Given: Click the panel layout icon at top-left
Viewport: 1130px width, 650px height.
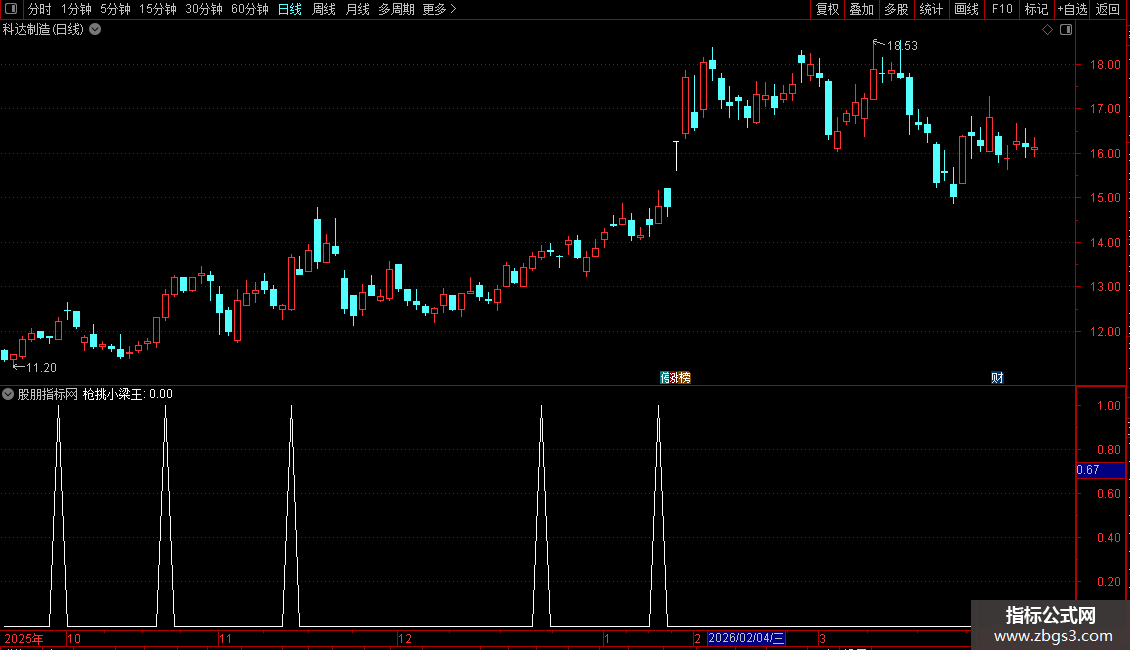Looking at the screenshot, I should click(11, 9).
